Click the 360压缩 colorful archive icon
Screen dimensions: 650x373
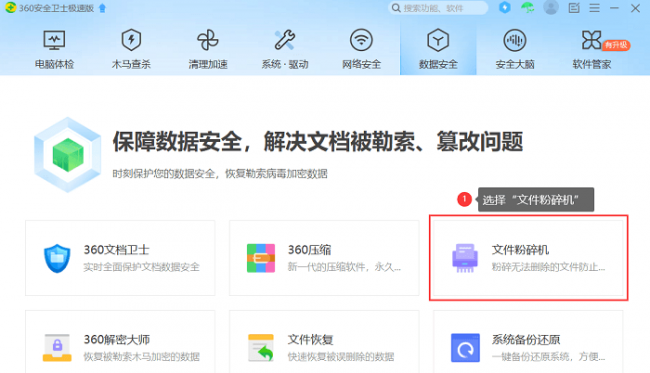click(261, 258)
